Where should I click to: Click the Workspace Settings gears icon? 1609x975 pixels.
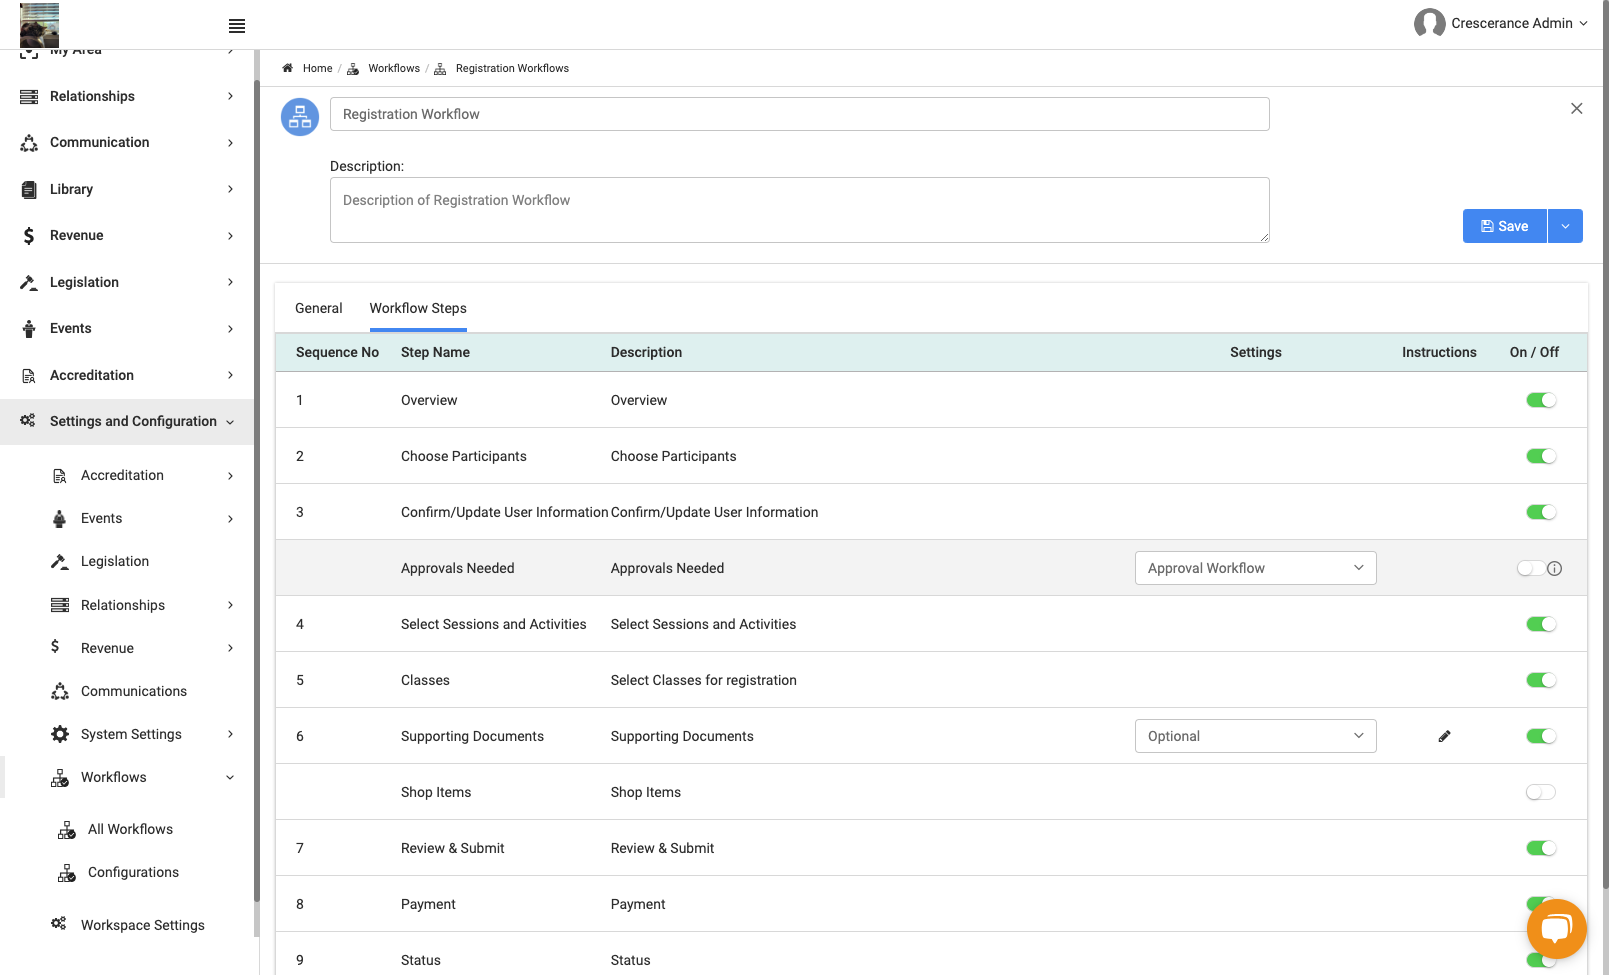click(x=59, y=923)
